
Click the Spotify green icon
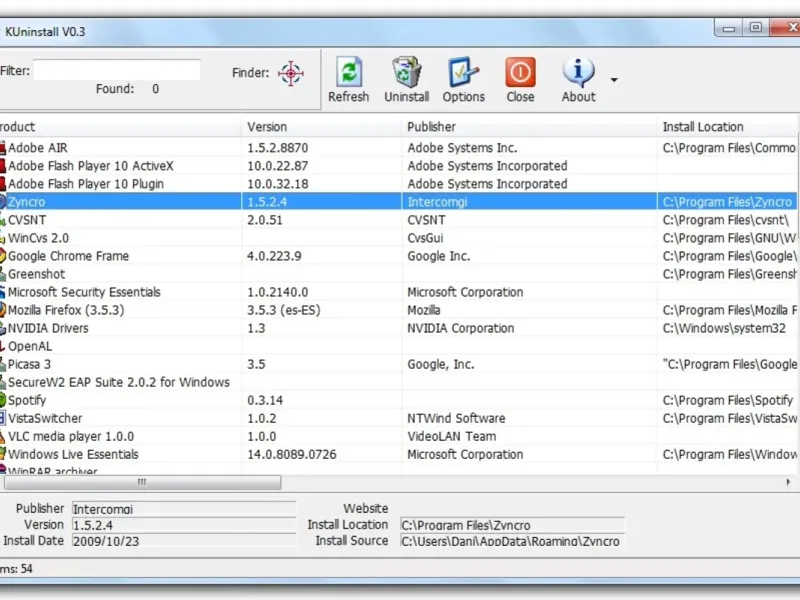(3, 400)
